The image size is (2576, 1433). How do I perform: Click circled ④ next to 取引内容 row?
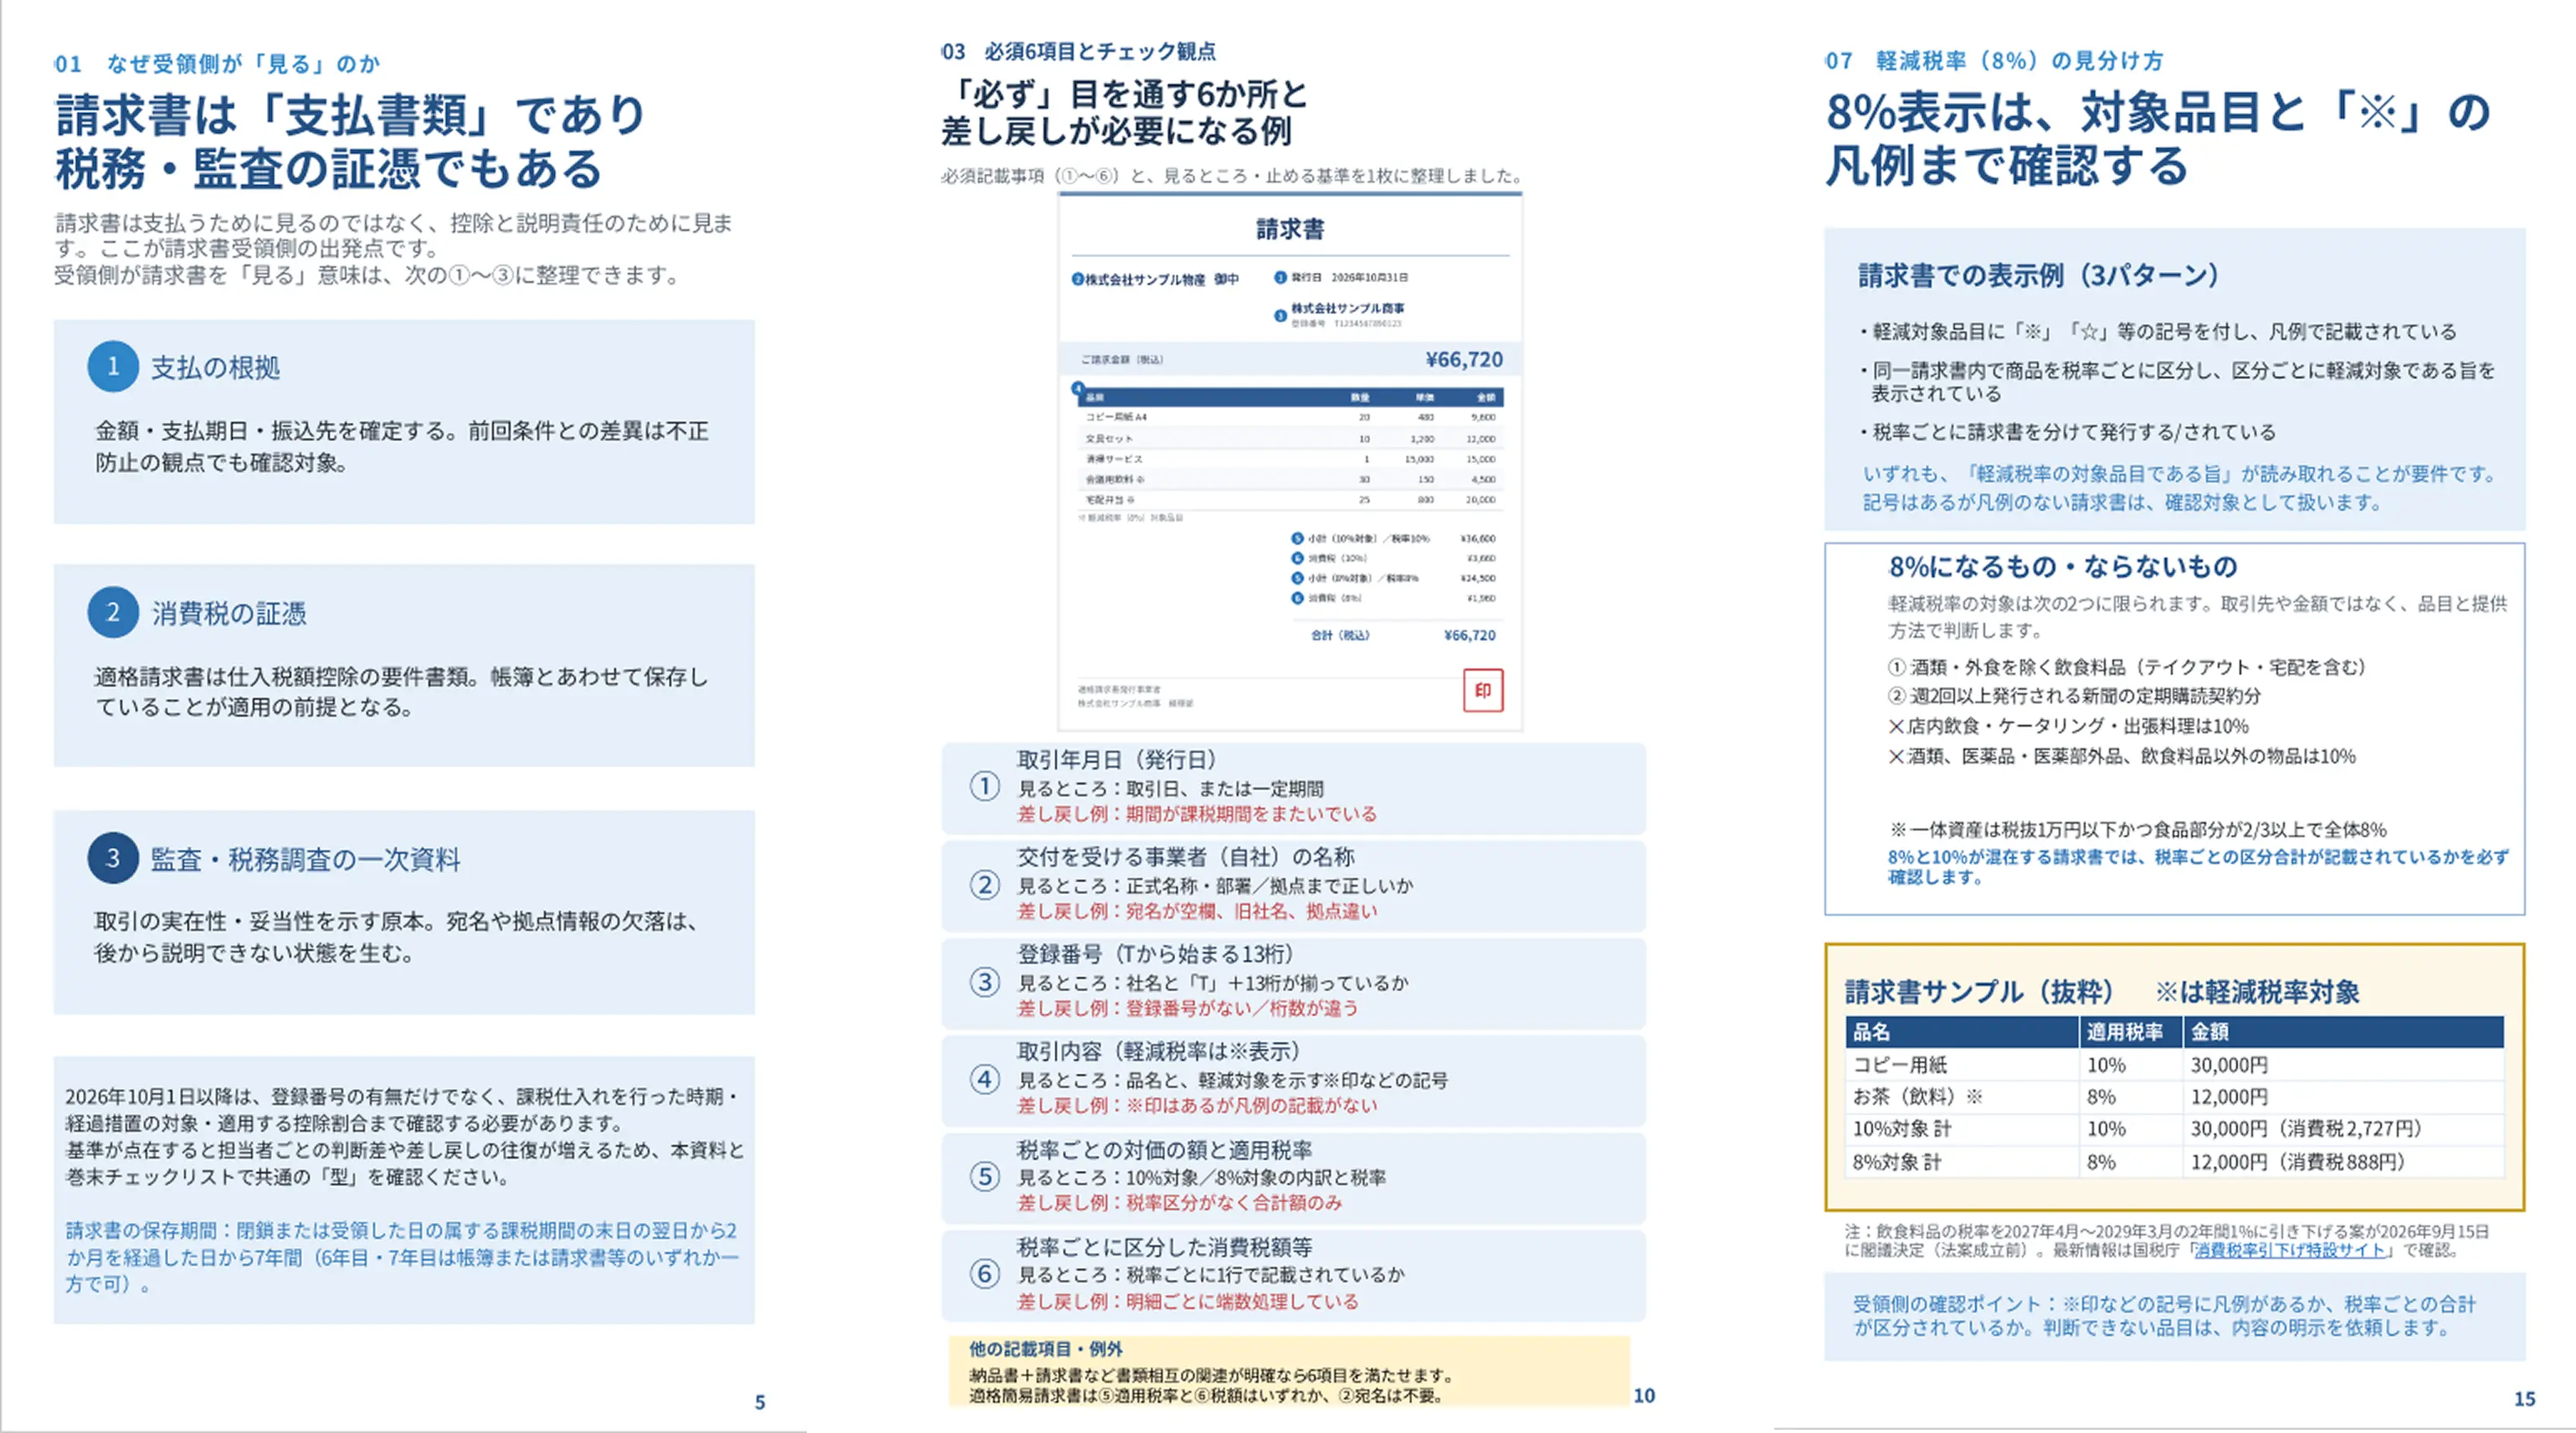(985, 1079)
